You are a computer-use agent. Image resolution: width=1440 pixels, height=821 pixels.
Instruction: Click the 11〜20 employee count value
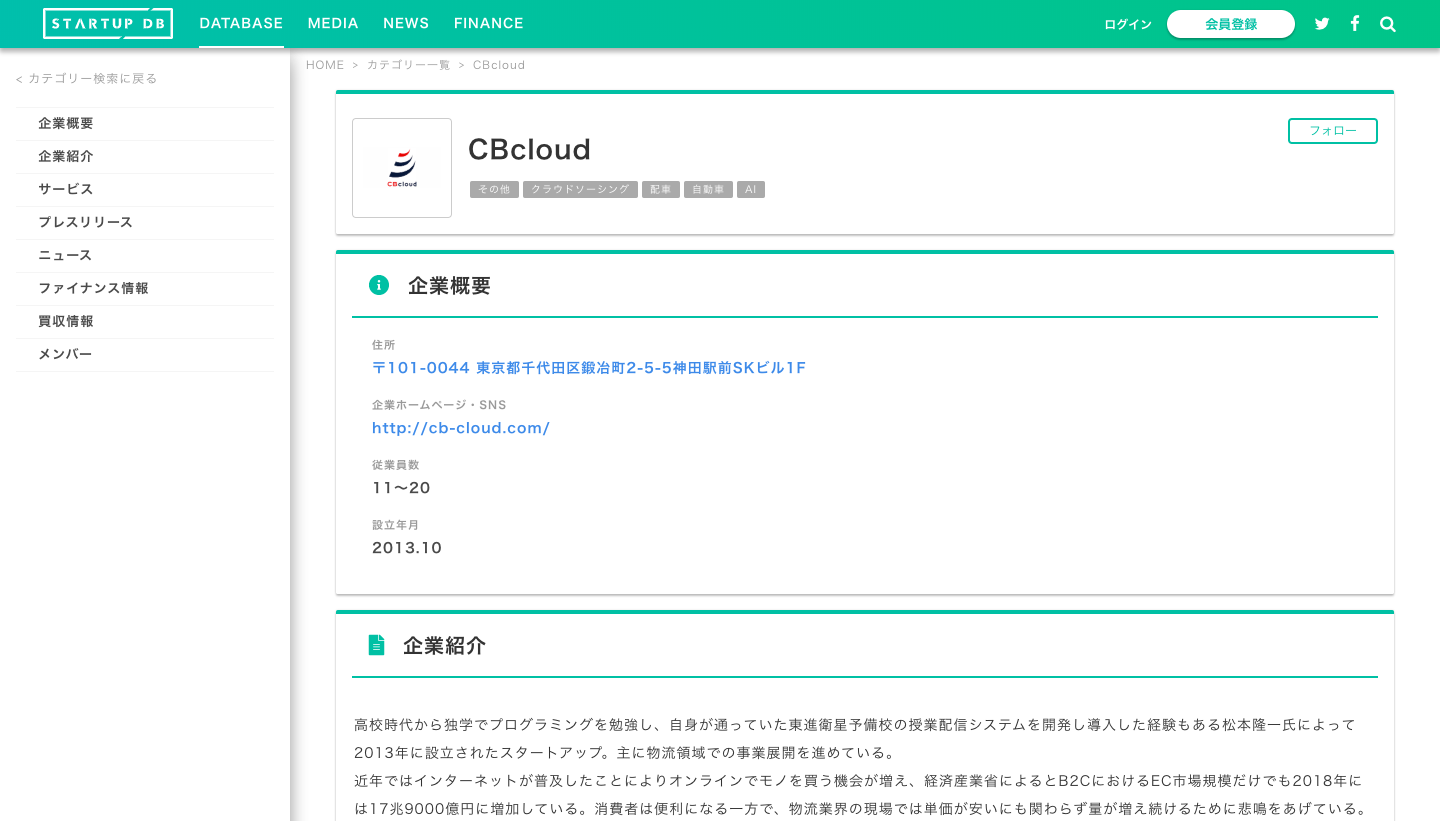coord(401,488)
